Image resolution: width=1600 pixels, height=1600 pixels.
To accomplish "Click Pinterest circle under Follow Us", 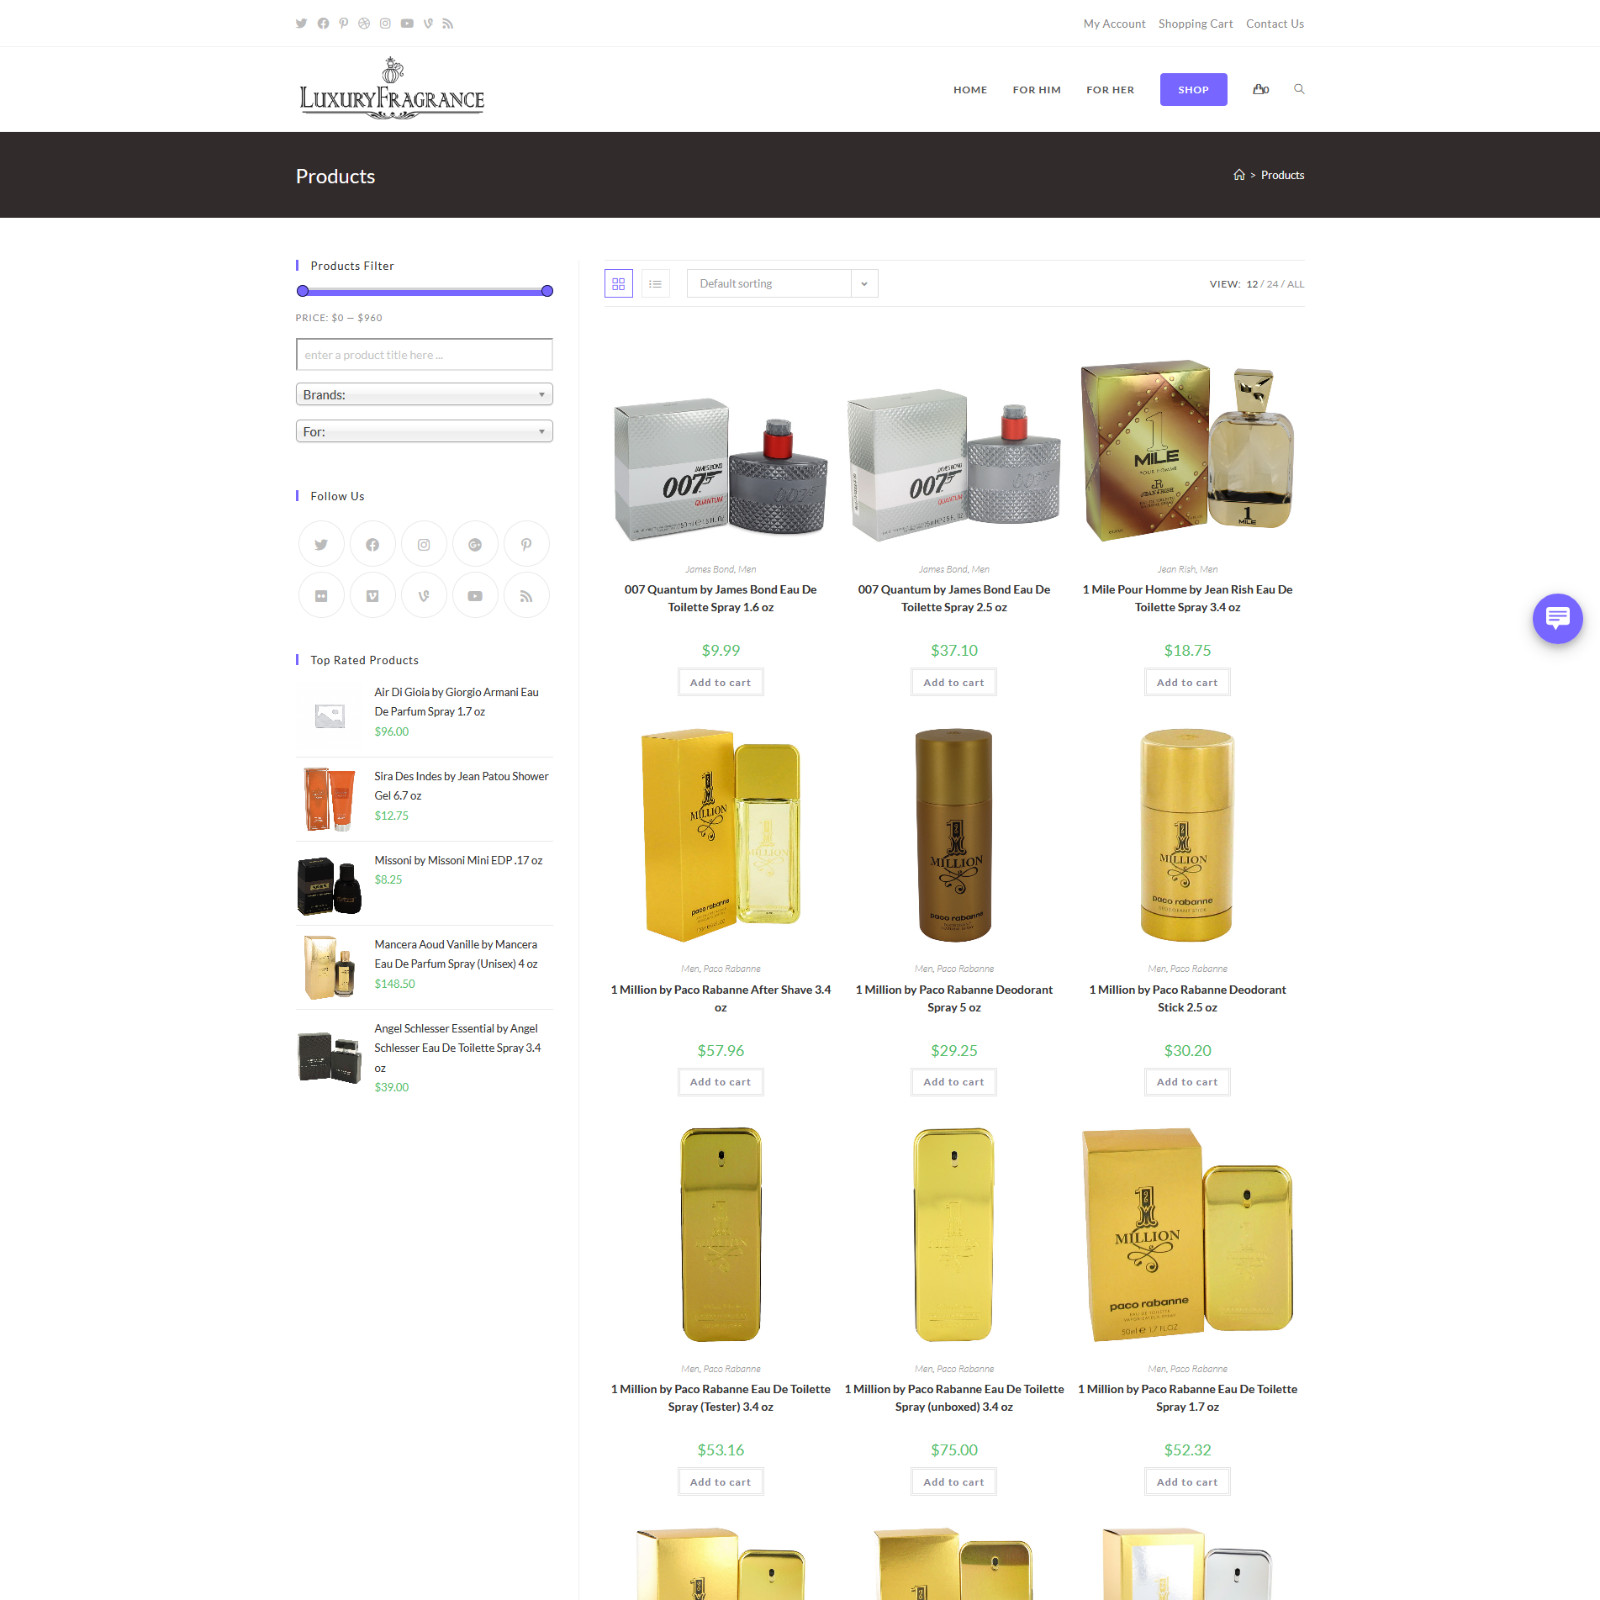I will pos(526,545).
